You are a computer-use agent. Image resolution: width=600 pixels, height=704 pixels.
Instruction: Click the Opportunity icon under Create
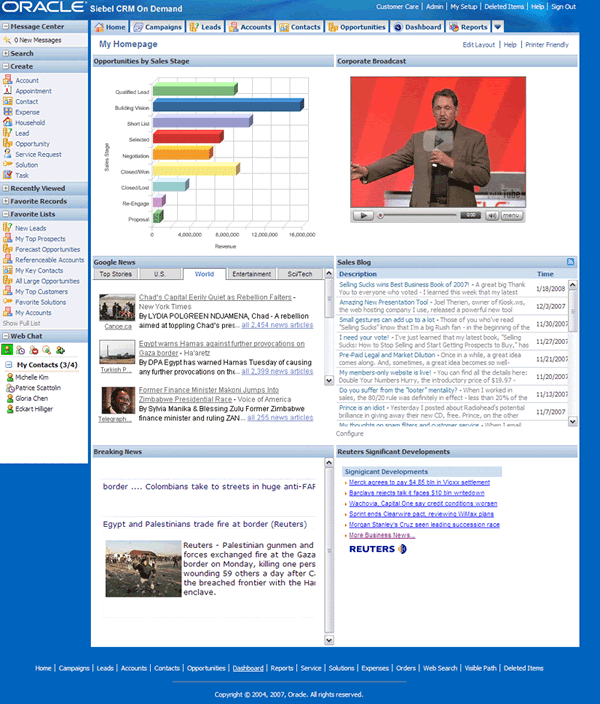pos(8,143)
